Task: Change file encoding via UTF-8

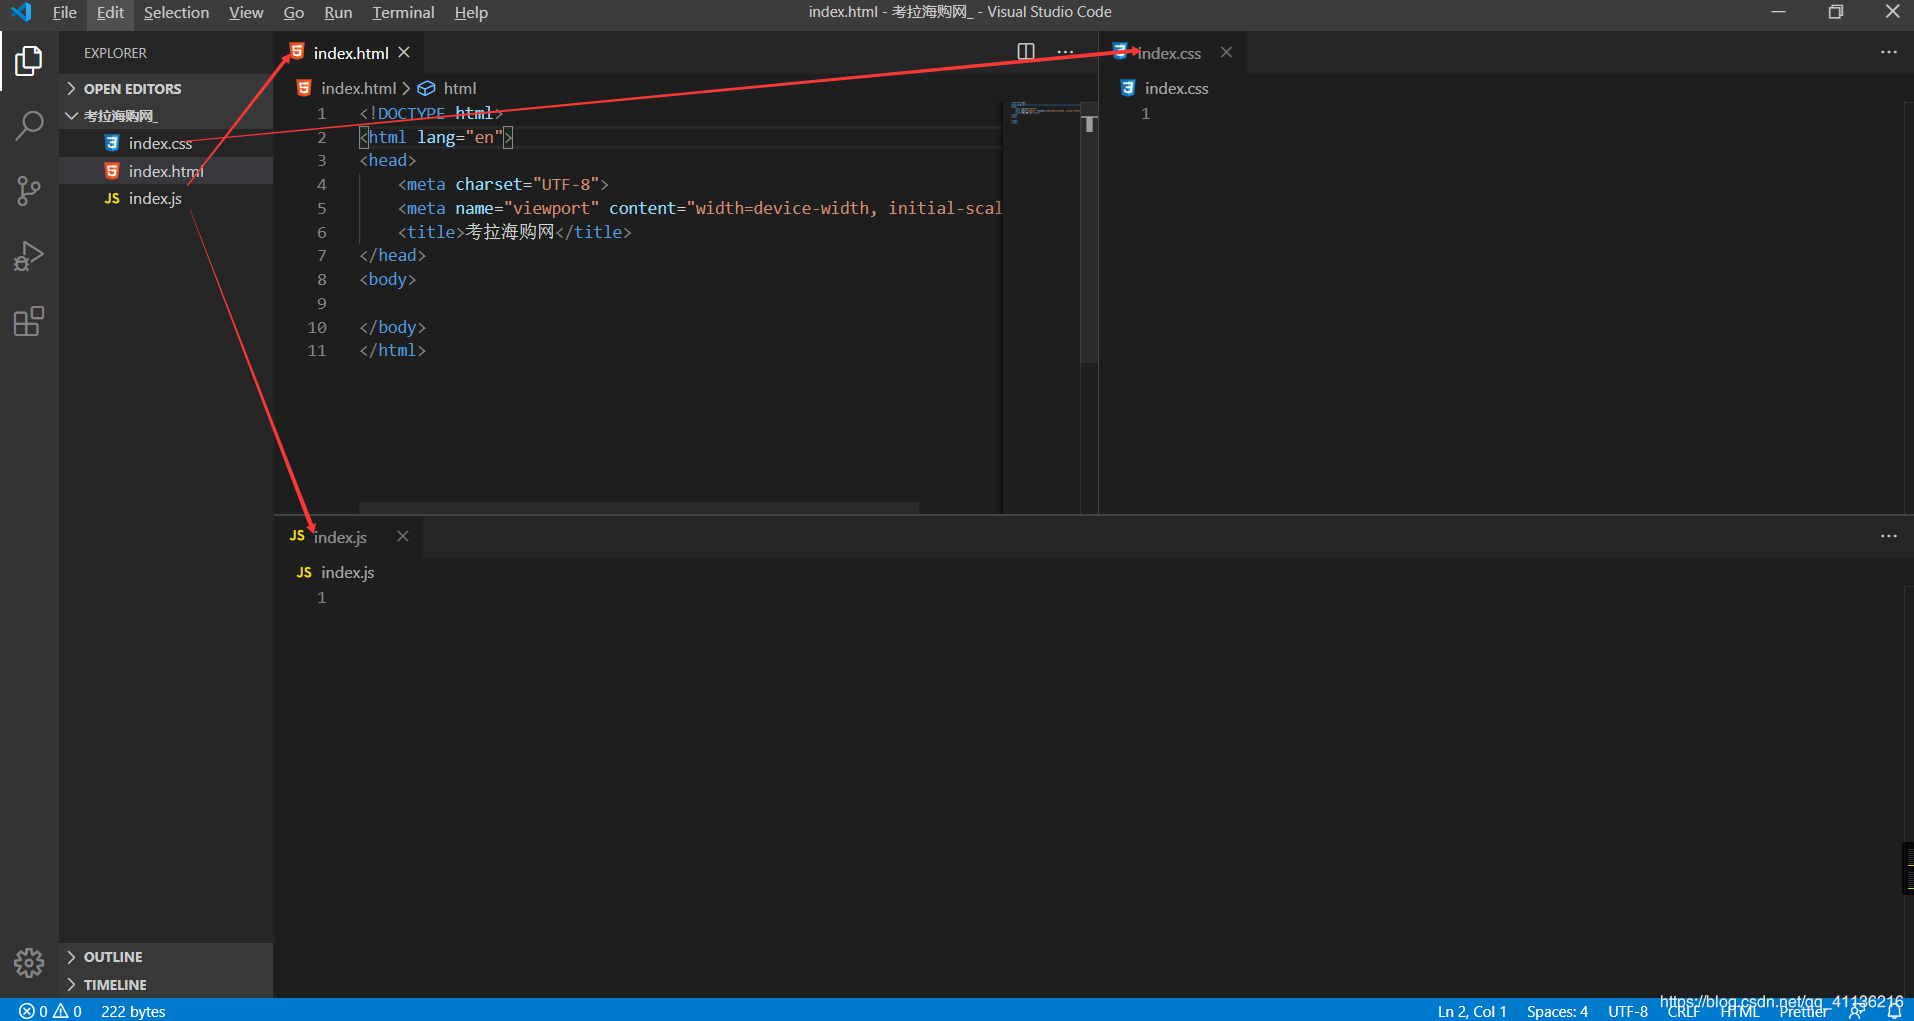Action: pos(1628,1011)
